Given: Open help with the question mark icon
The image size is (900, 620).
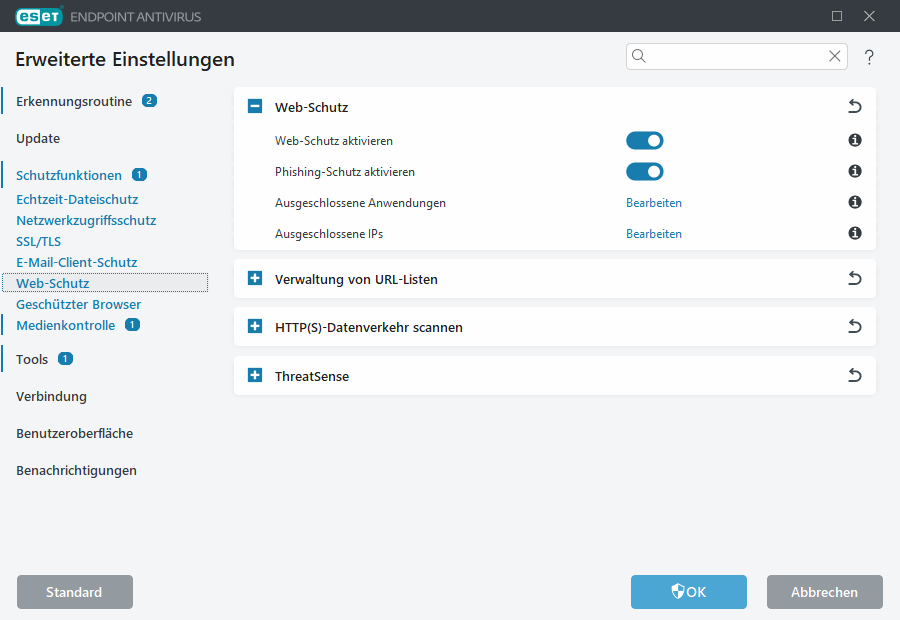Looking at the screenshot, I should tap(869, 57).
